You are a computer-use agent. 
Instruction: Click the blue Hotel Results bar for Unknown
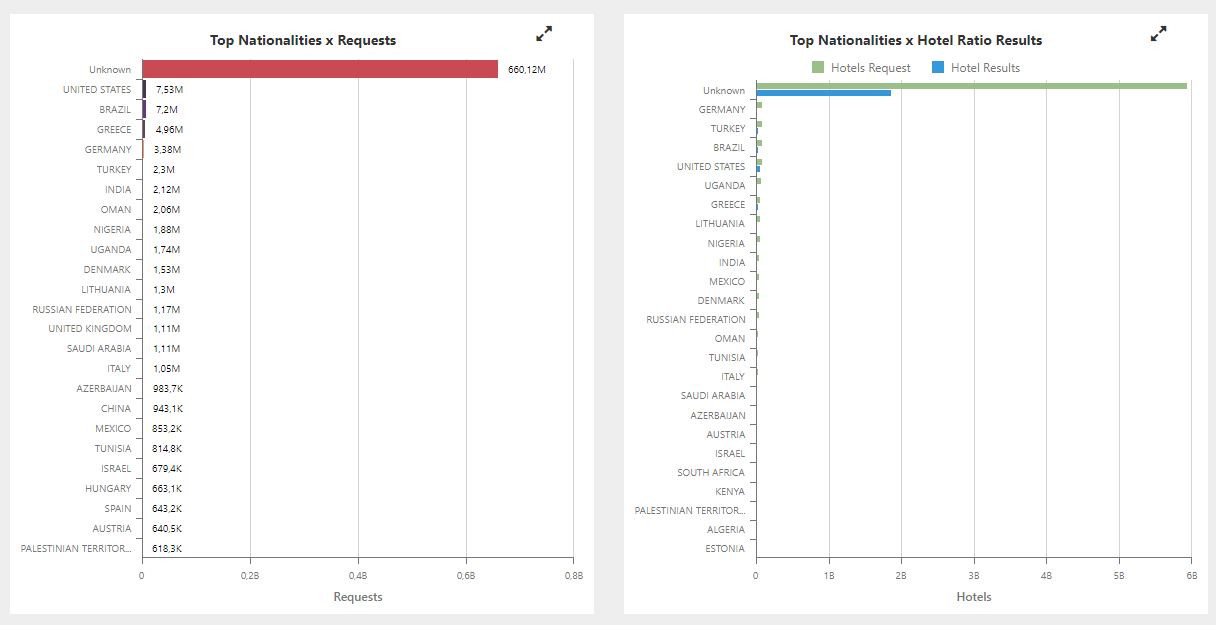click(x=820, y=92)
